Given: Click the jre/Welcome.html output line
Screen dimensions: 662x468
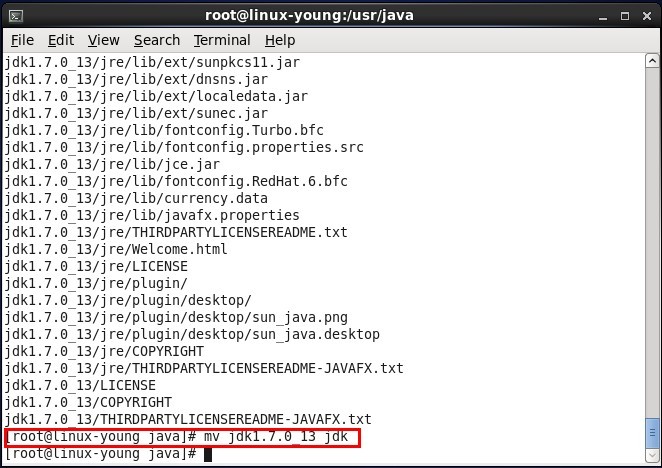Looking at the screenshot, I should pos(116,249).
